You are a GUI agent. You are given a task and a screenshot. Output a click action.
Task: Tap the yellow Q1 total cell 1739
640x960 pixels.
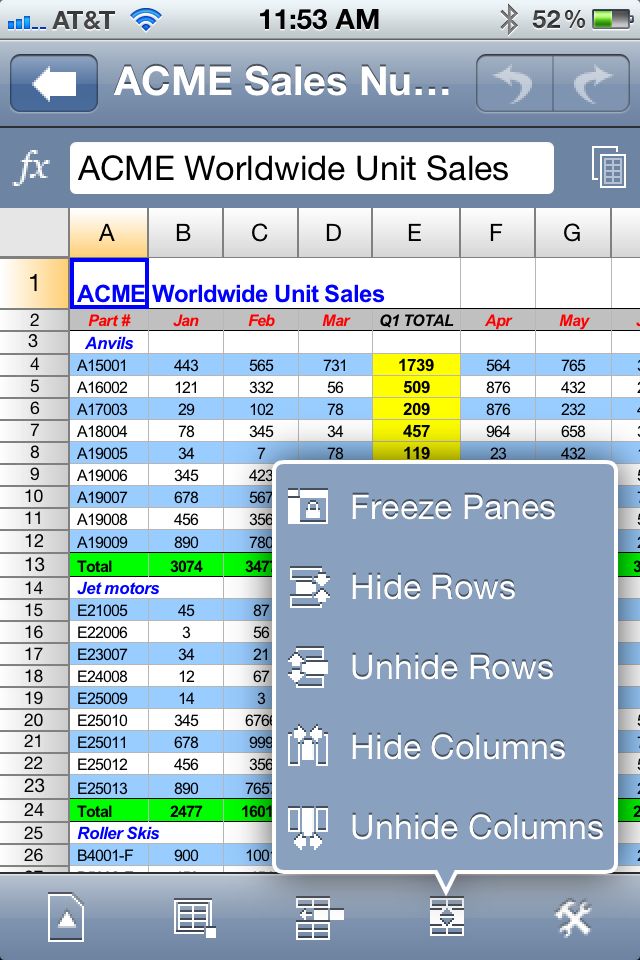click(415, 365)
